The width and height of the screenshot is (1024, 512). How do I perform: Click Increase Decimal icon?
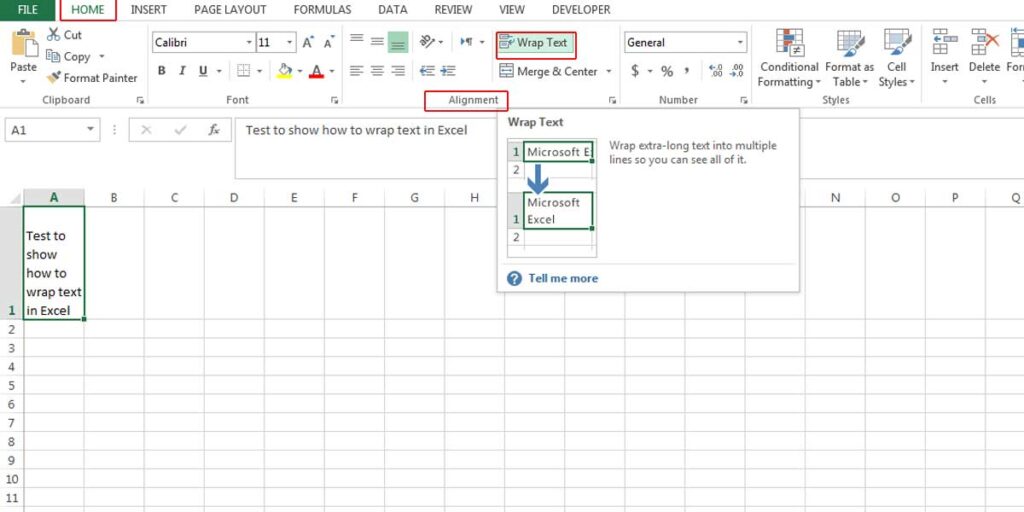point(716,71)
